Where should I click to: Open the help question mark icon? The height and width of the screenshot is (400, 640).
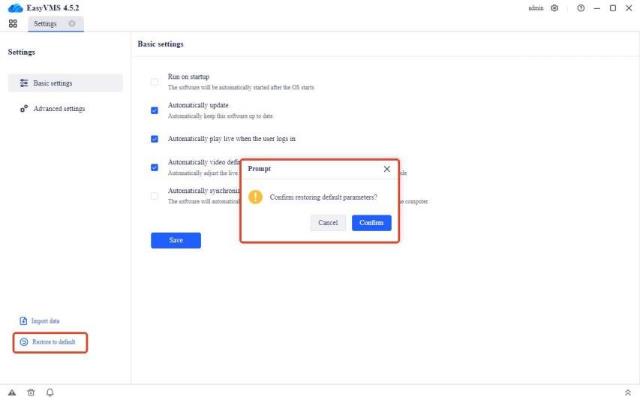tap(580, 8)
